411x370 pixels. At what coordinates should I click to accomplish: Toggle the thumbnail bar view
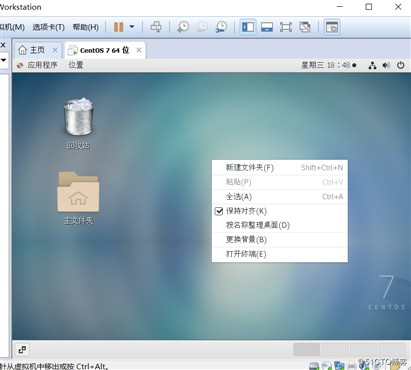(x=267, y=27)
